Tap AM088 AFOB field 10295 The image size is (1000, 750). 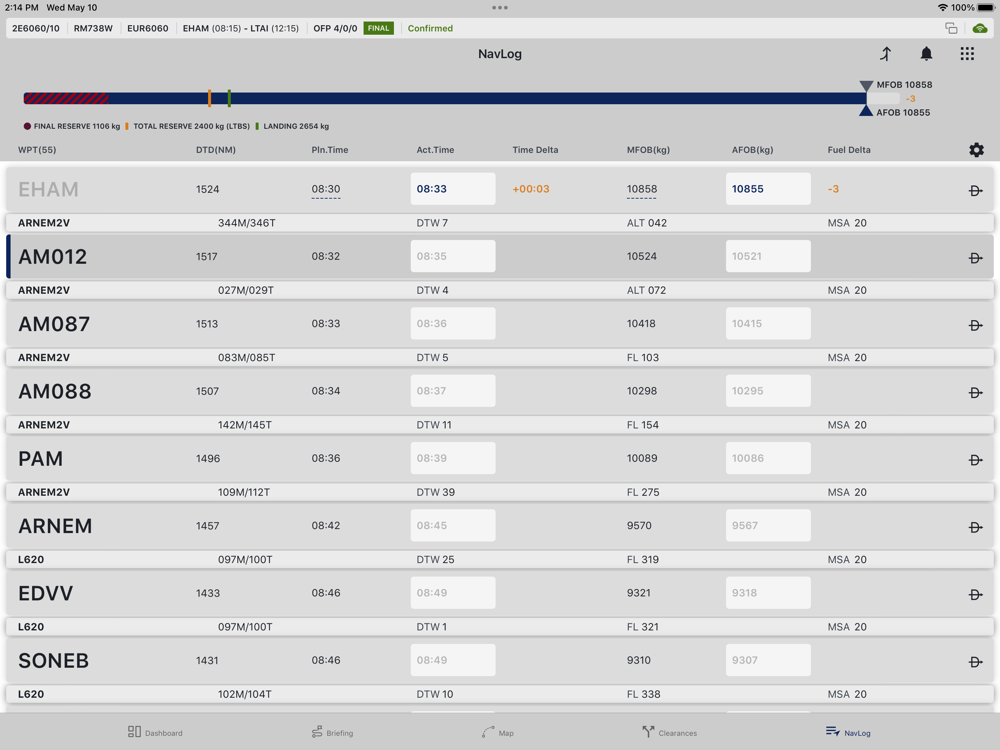pyautogui.click(x=768, y=391)
